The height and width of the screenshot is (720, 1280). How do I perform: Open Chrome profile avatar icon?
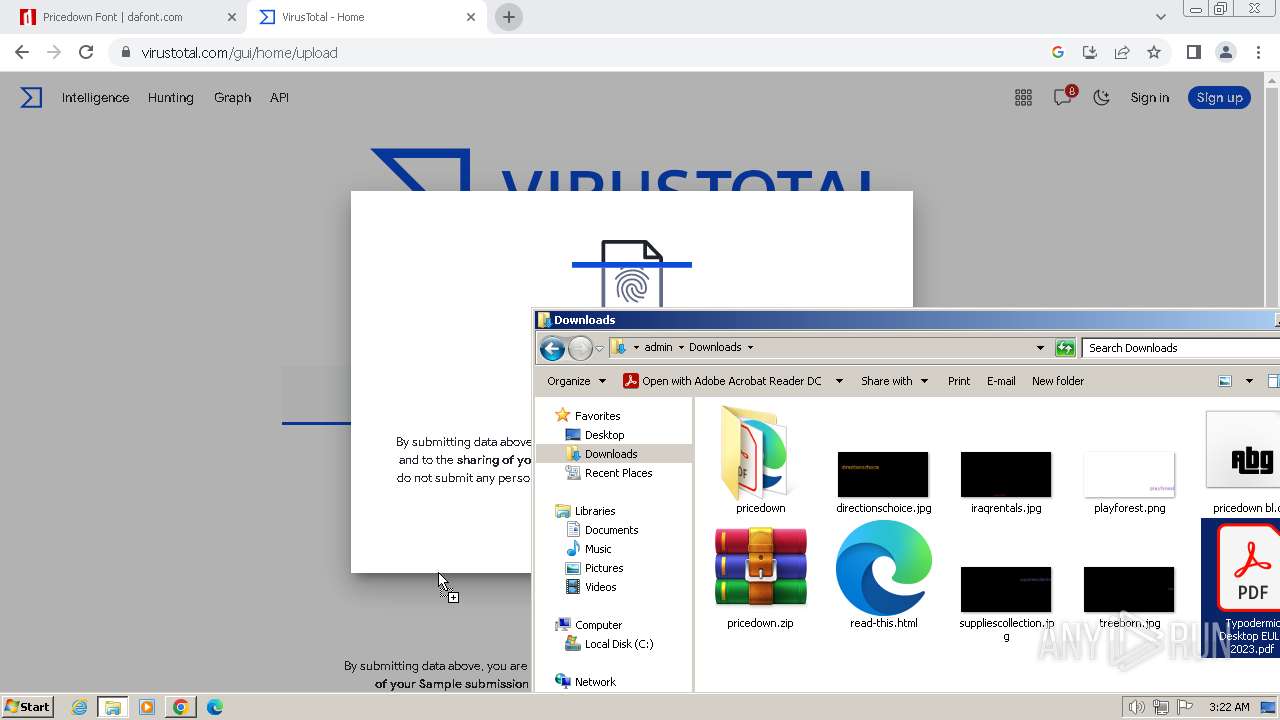(1225, 52)
